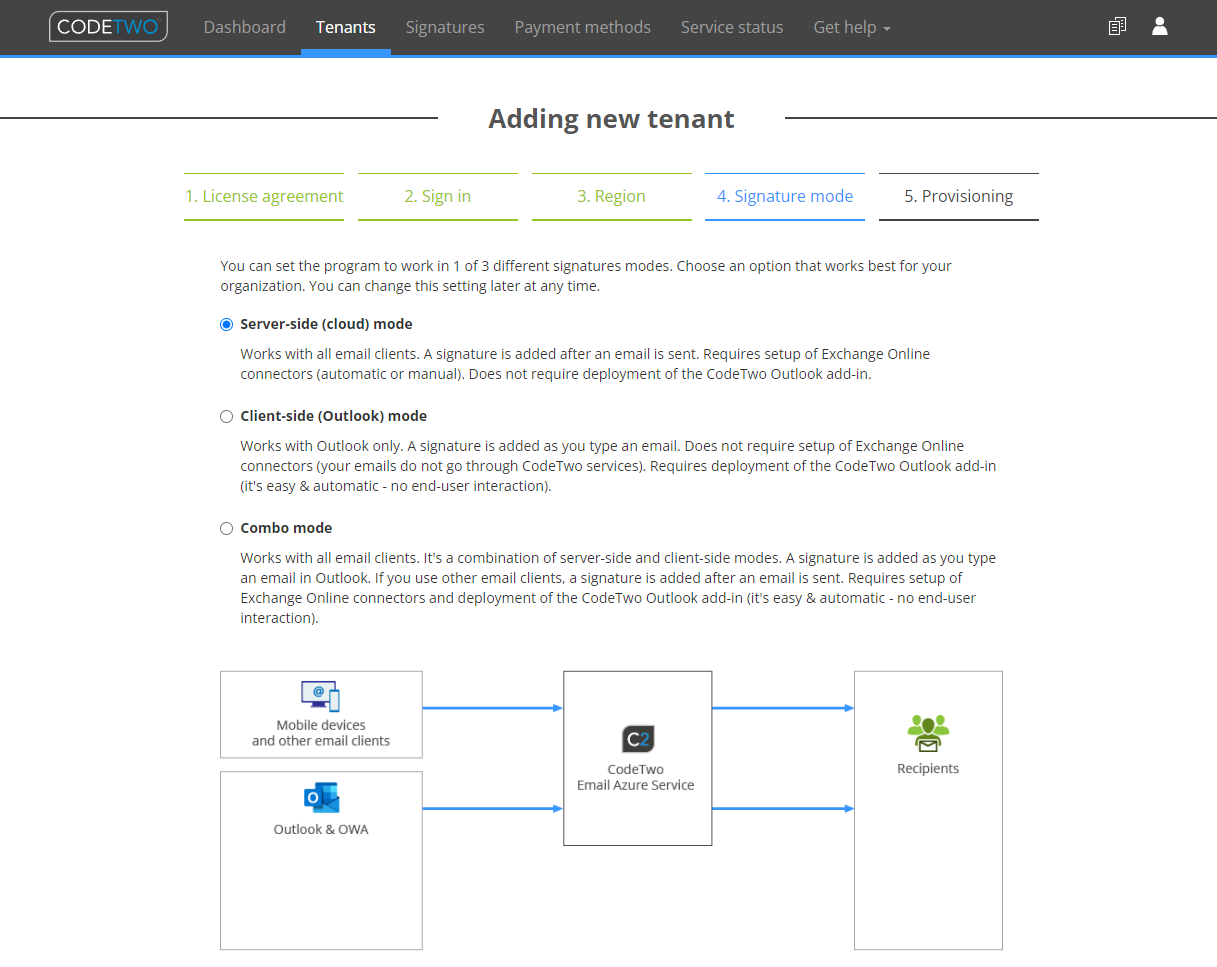Click the Combo mode label
Image resolution: width=1217 pixels, height=967 pixels.
[x=287, y=528]
